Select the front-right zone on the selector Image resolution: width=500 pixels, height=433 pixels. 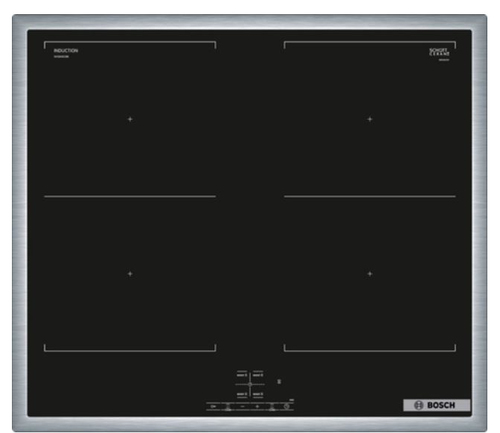click(258, 394)
